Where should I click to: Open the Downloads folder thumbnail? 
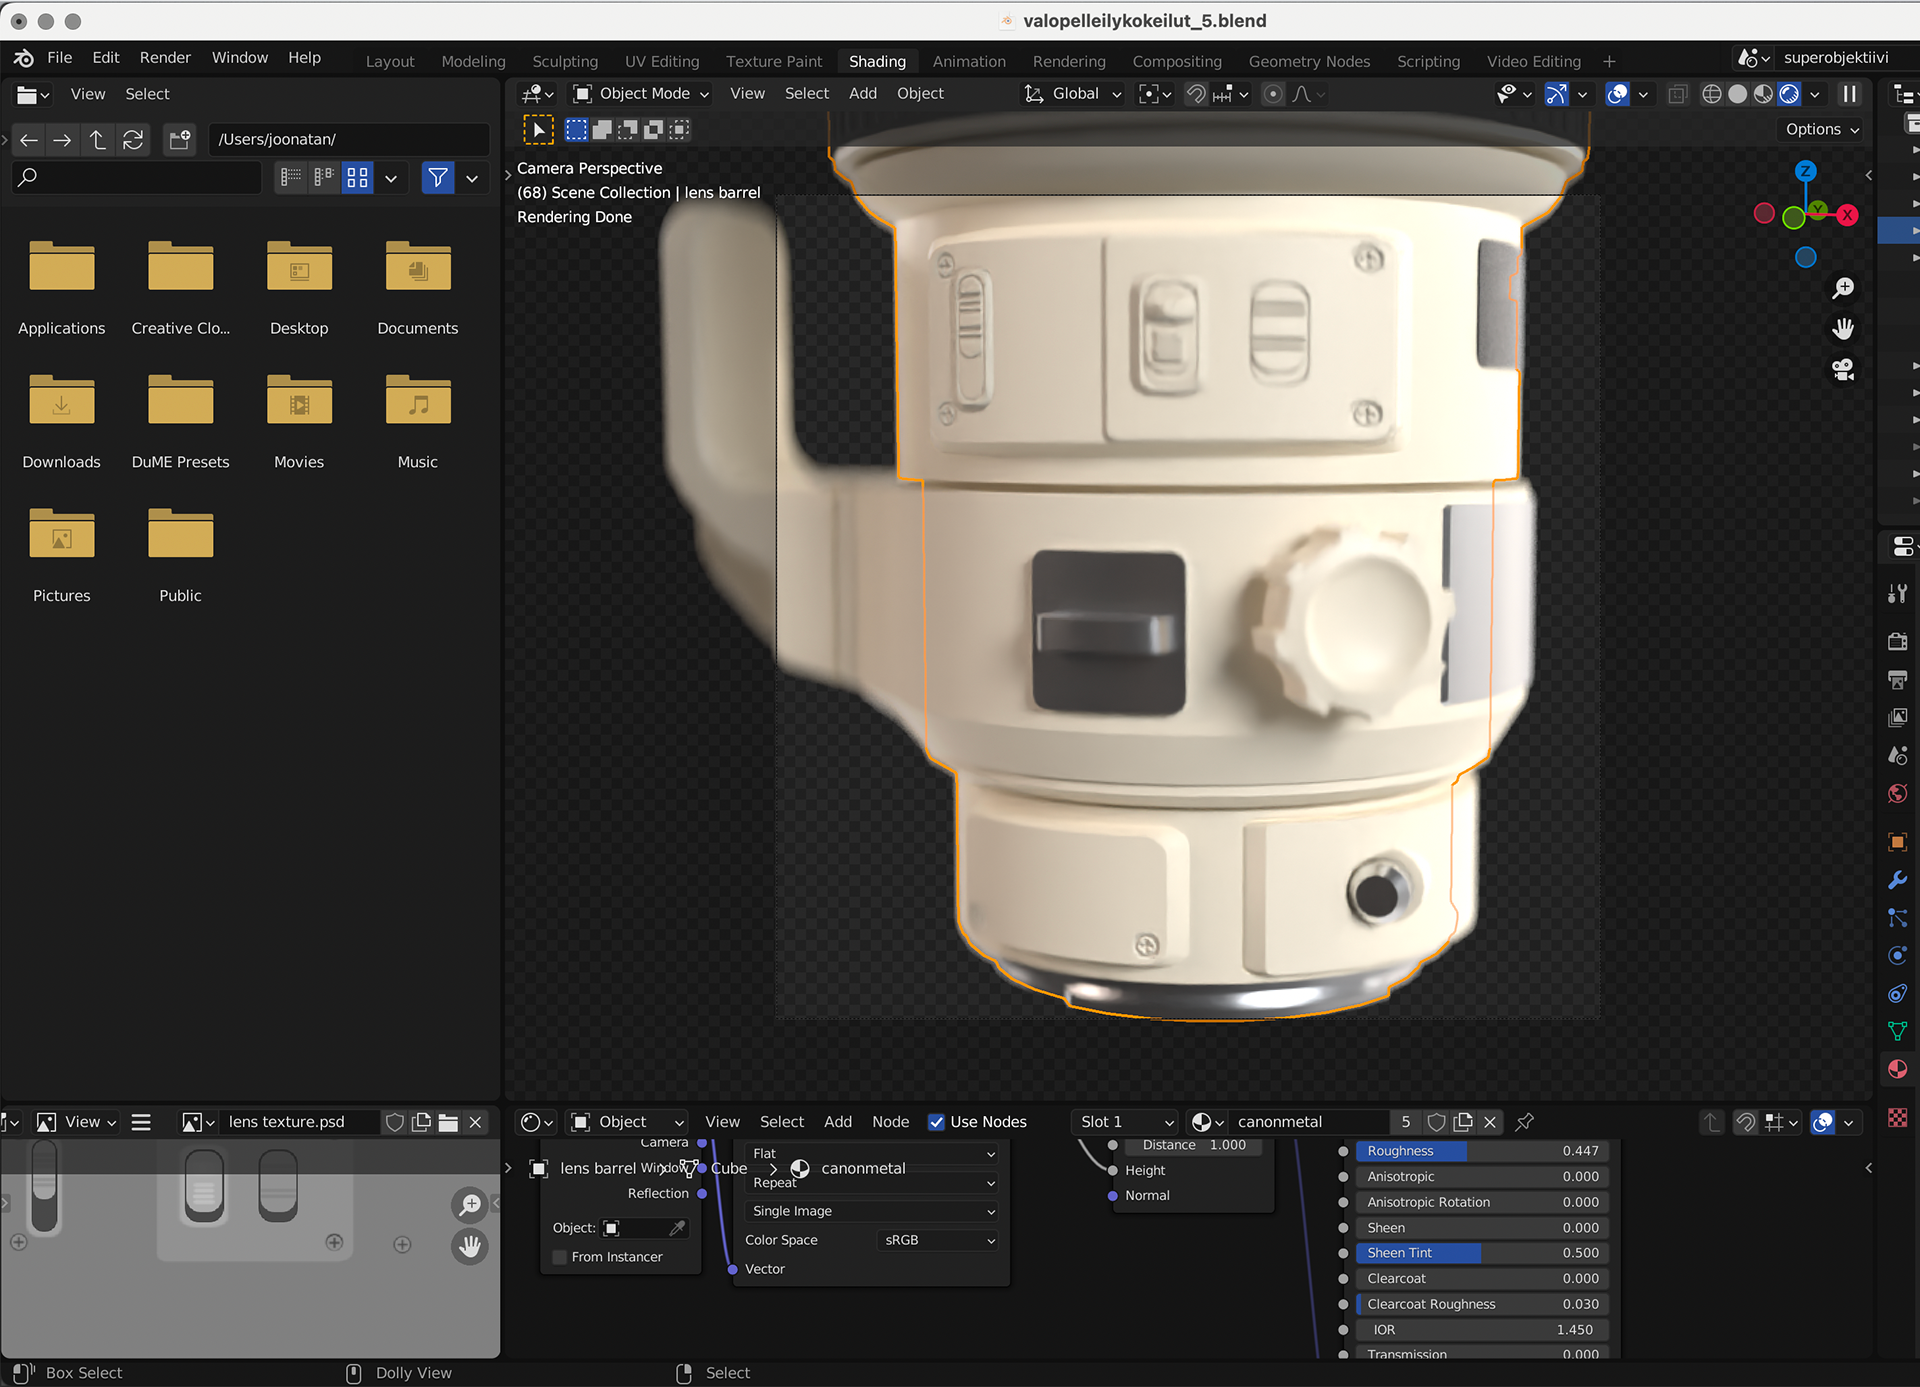click(x=61, y=401)
